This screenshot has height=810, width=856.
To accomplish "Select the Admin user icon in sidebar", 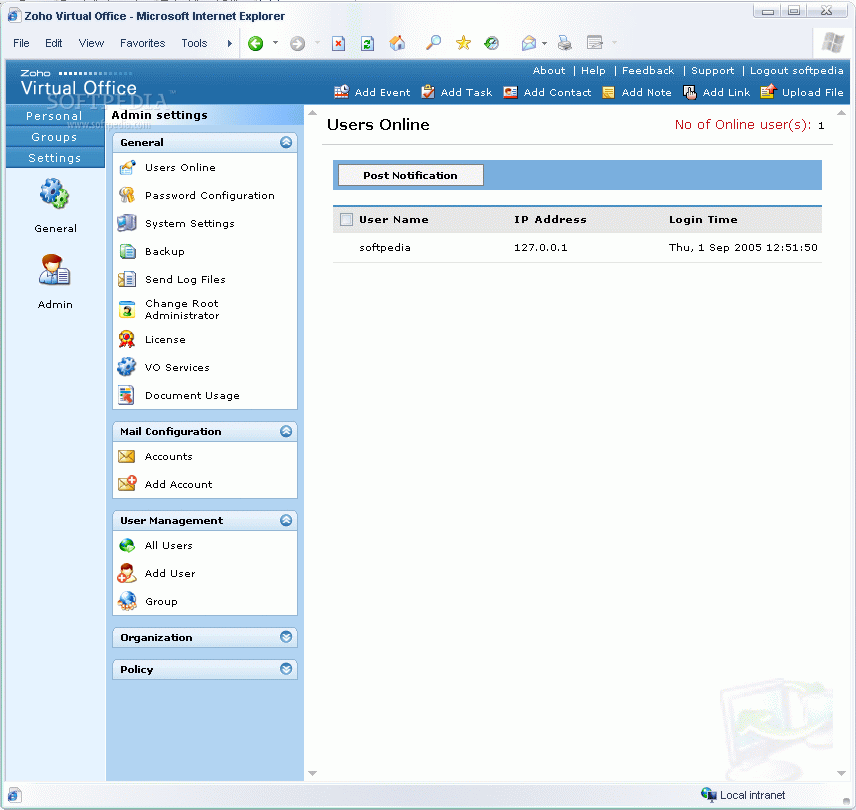I will tap(54, 270).
